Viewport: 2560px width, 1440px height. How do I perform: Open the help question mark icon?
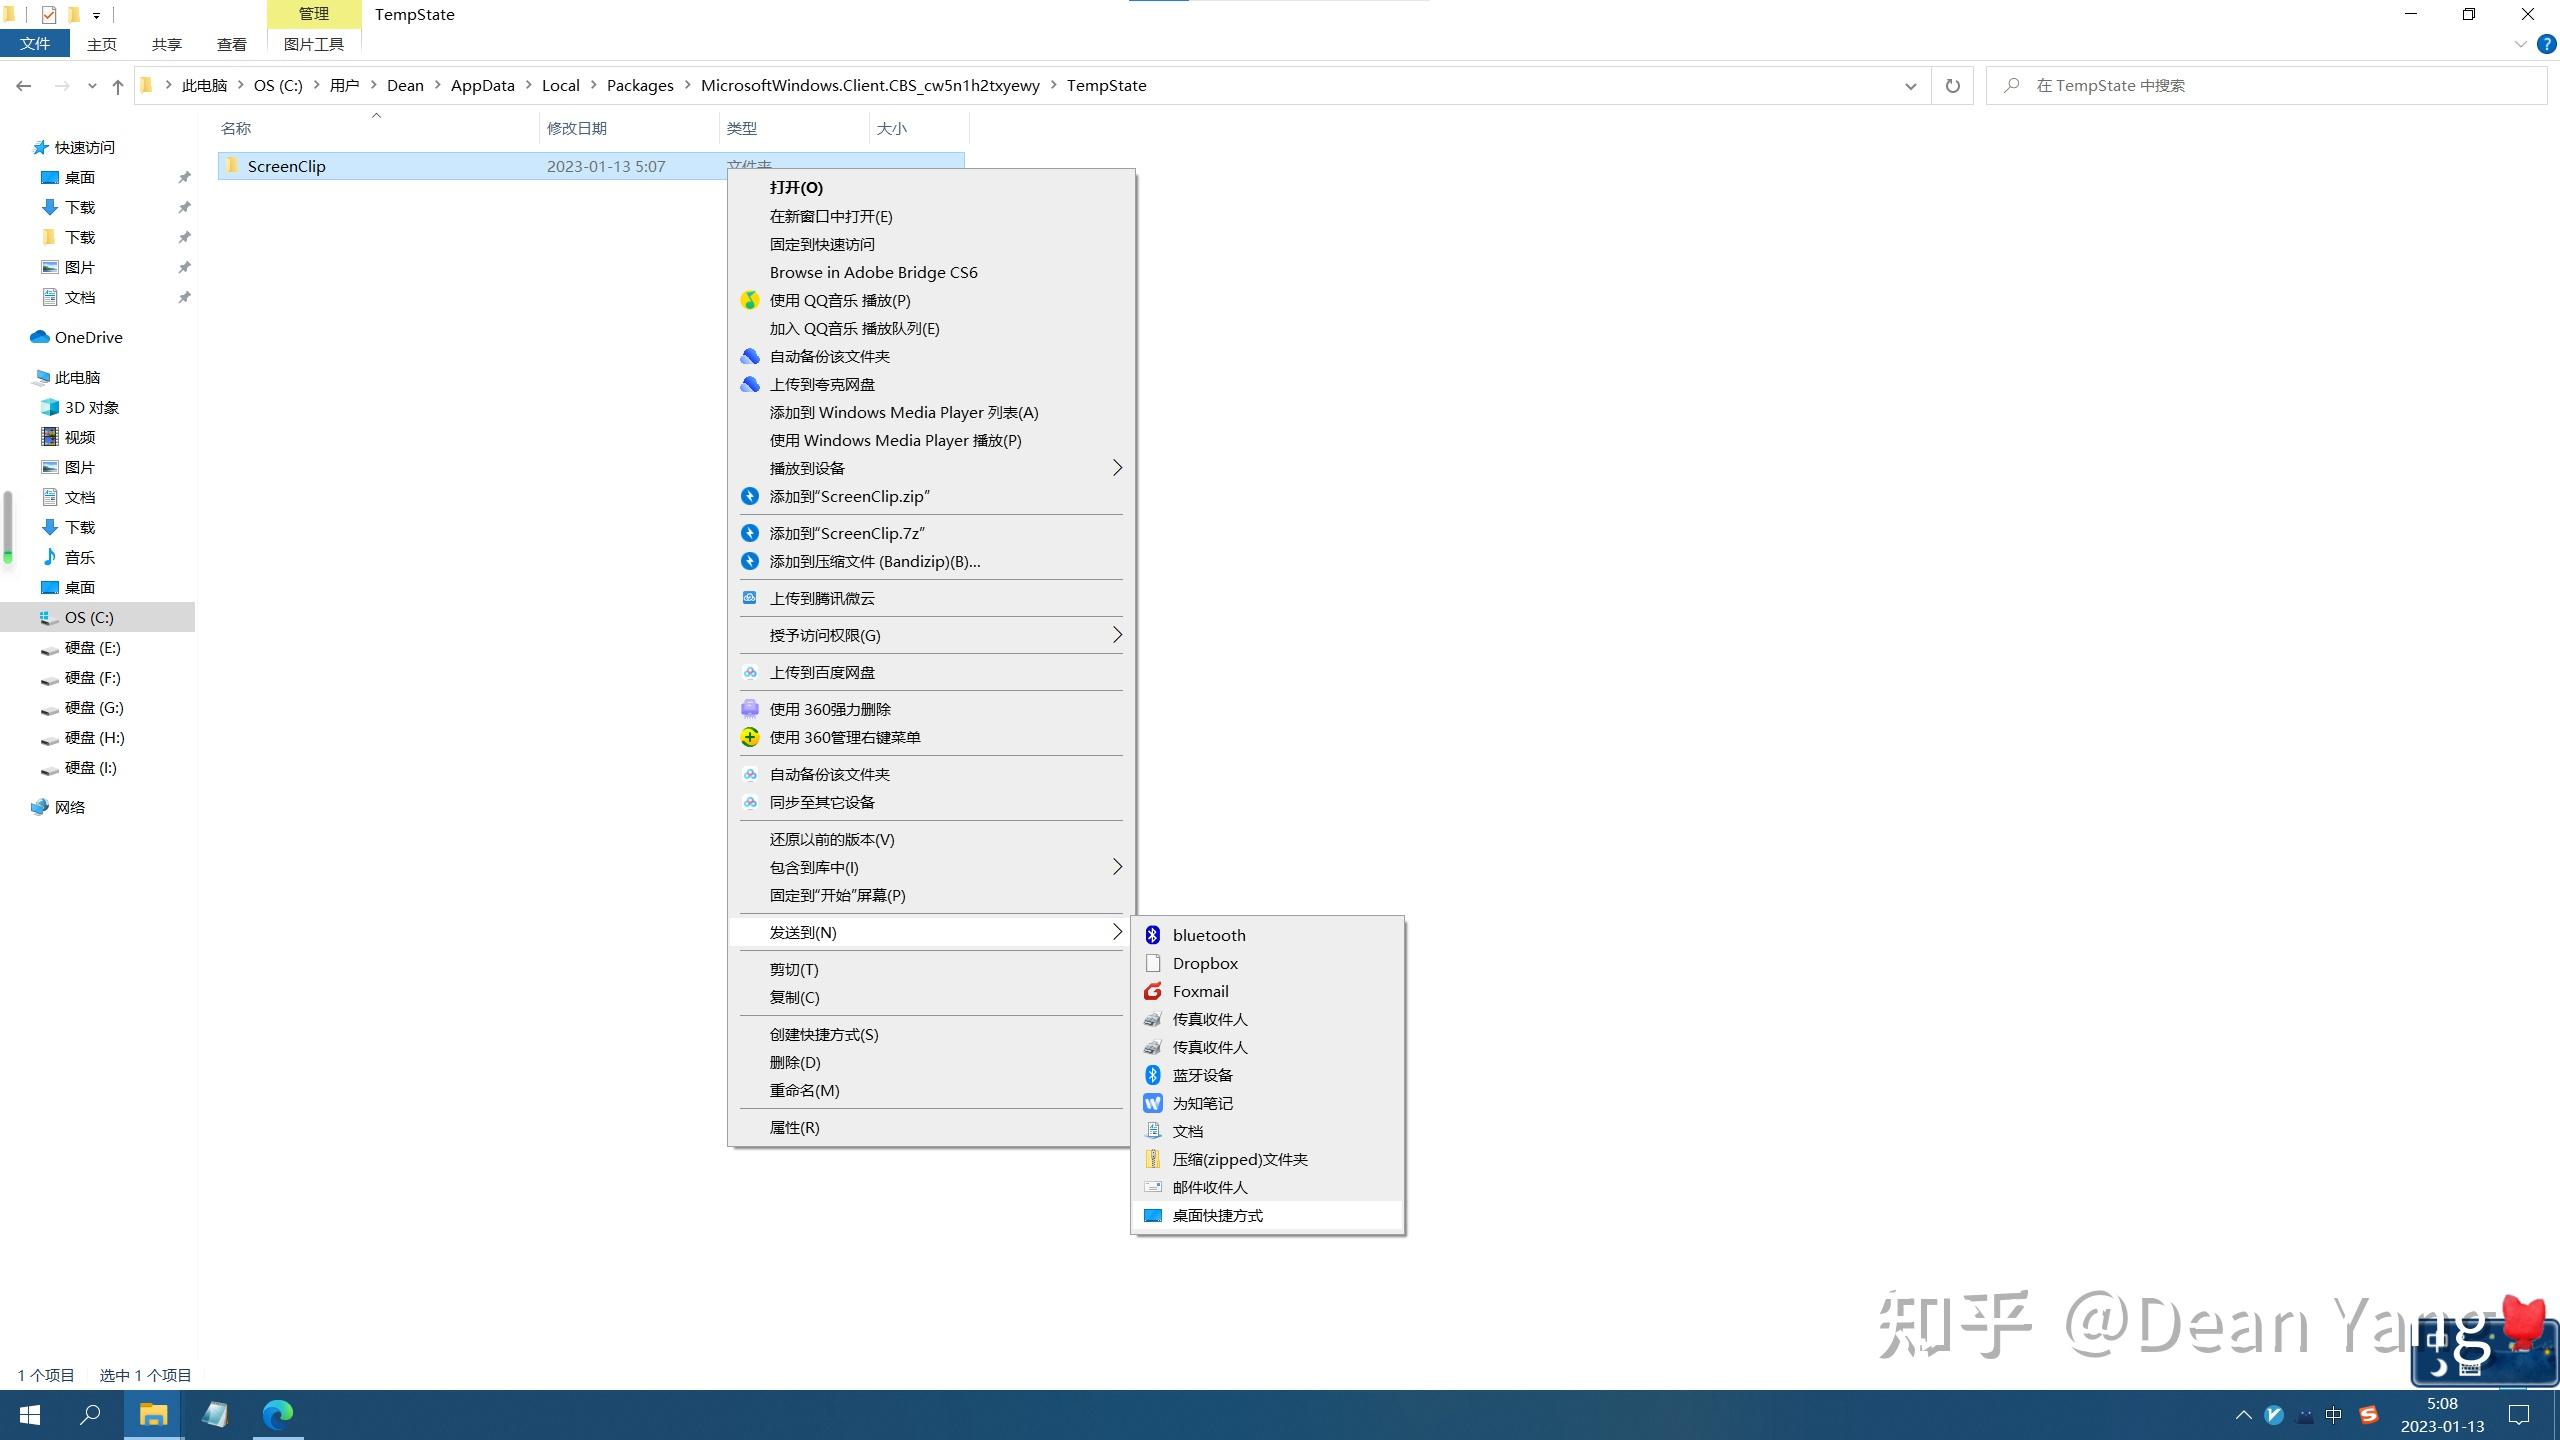pyautogui.click(x=2548, y=44)
